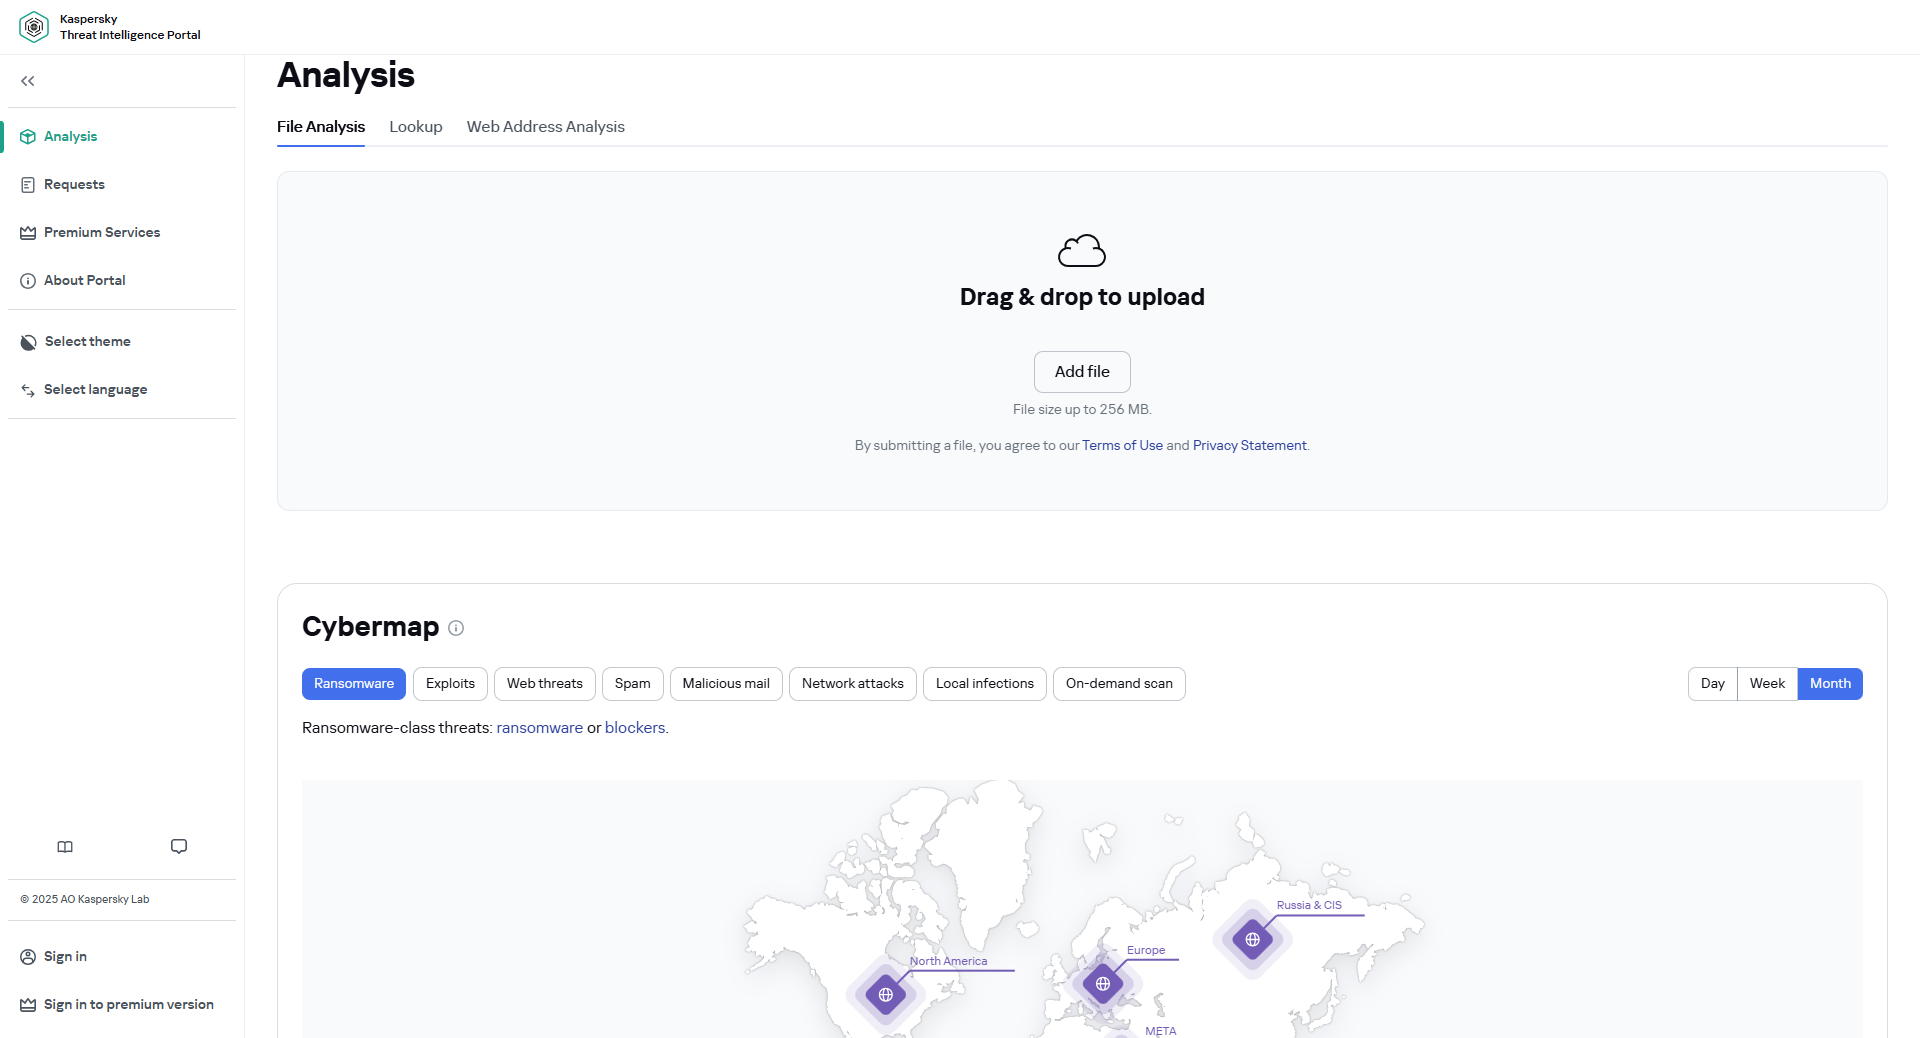Click the Europe globe marker

[1102, 983]
